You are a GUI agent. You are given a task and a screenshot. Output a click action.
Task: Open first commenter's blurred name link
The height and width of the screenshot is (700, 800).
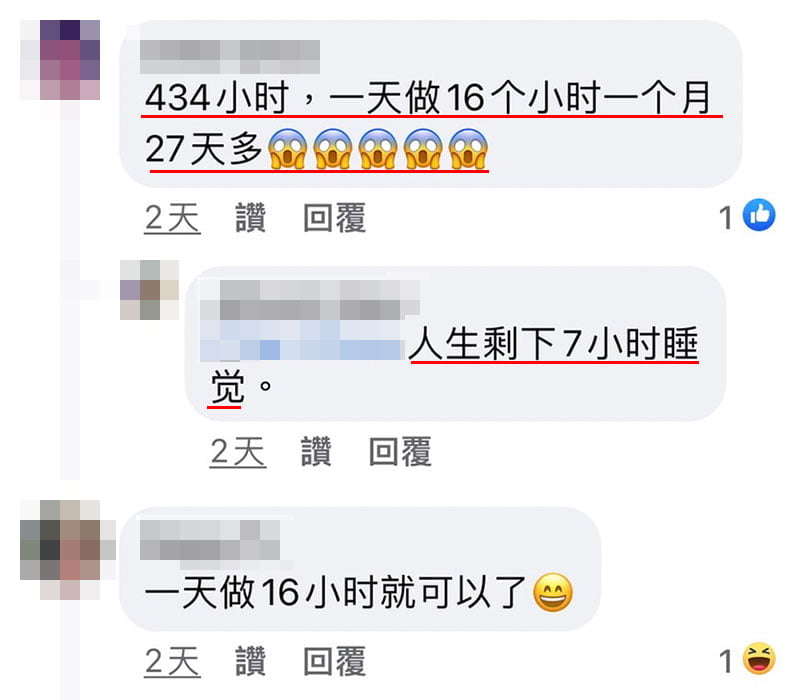(230, 57)
